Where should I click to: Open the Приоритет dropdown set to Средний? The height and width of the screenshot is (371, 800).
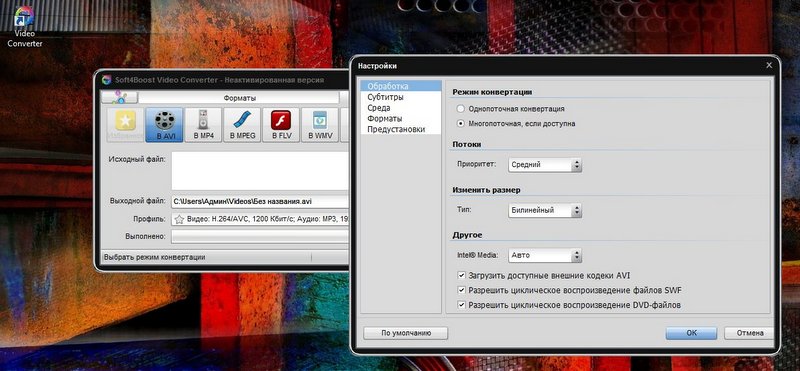click(x=545, y=165)
